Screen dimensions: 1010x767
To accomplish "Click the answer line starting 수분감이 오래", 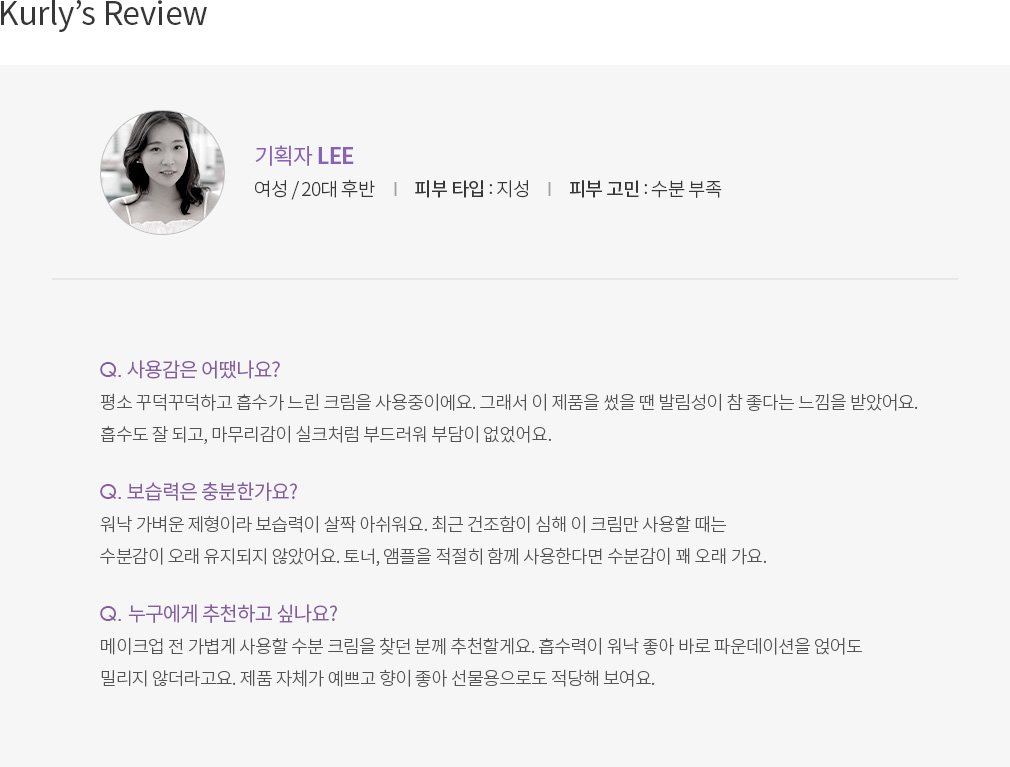I will pos(433,556).
